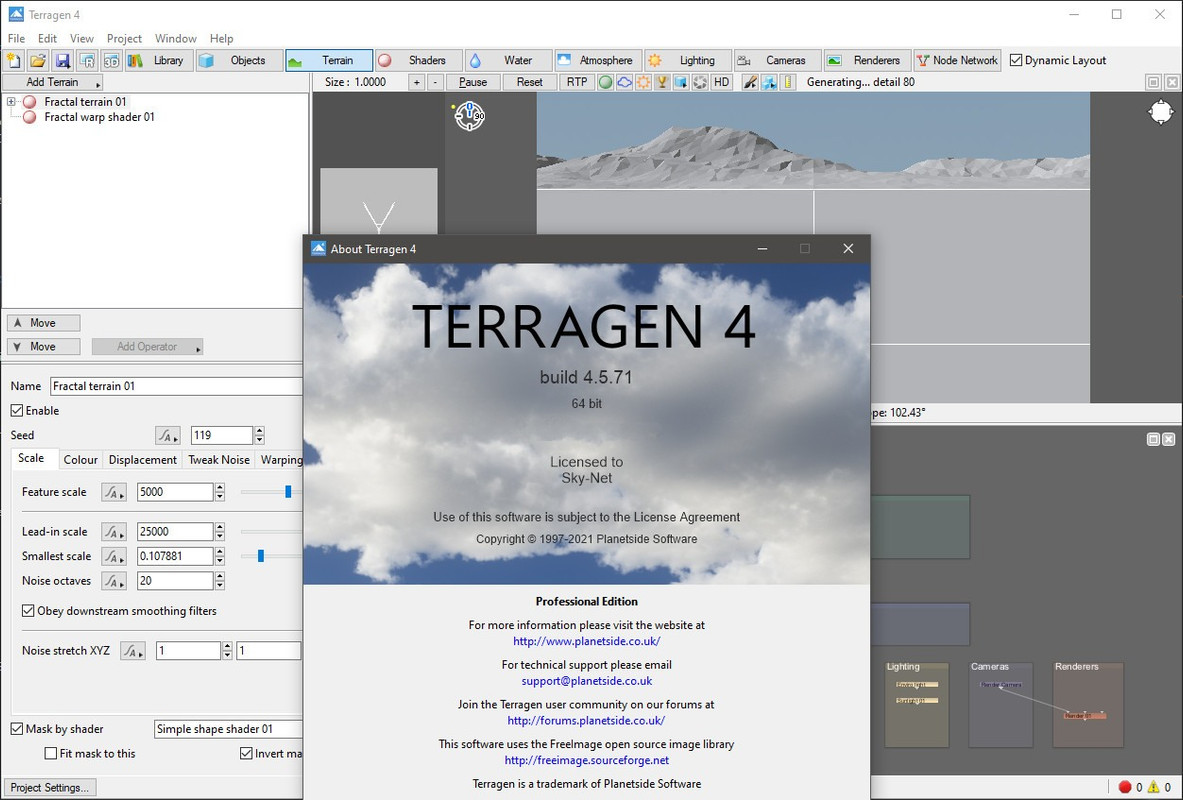Maximize the node network pane icon

pos(1153,439)
